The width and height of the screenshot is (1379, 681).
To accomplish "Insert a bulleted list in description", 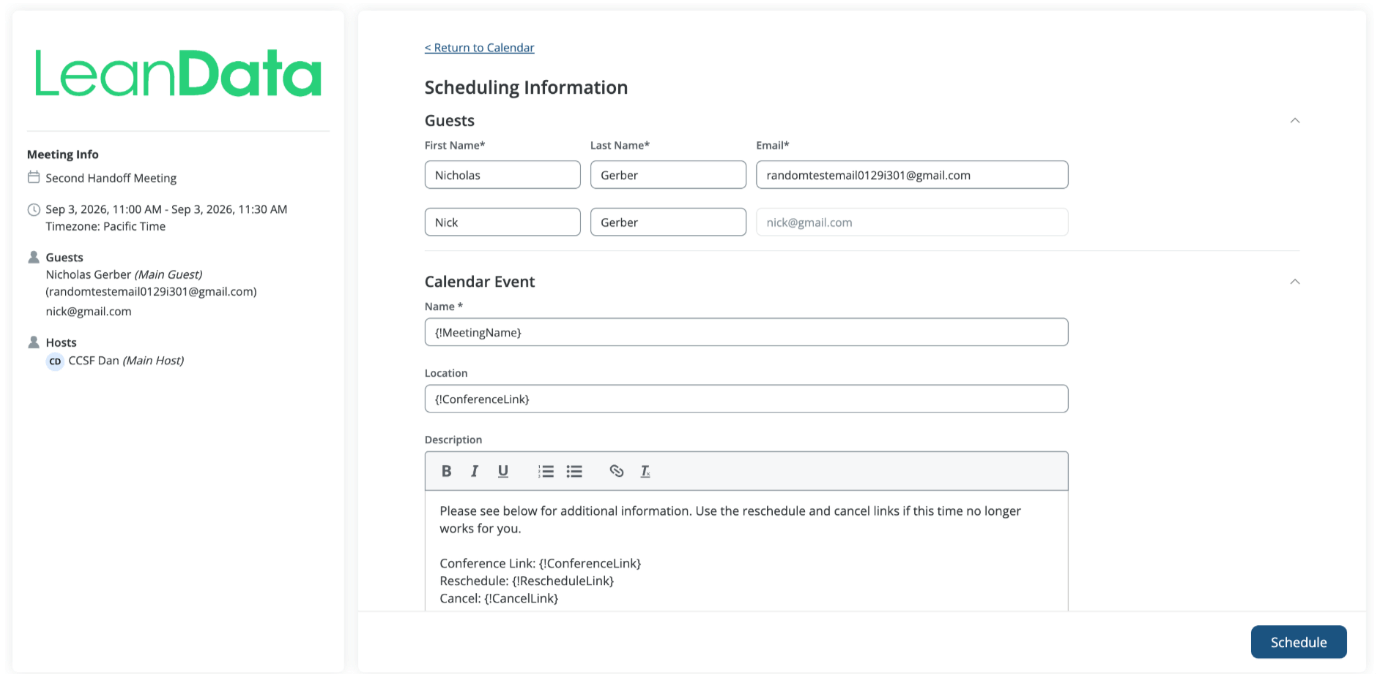I will [574, 471].
